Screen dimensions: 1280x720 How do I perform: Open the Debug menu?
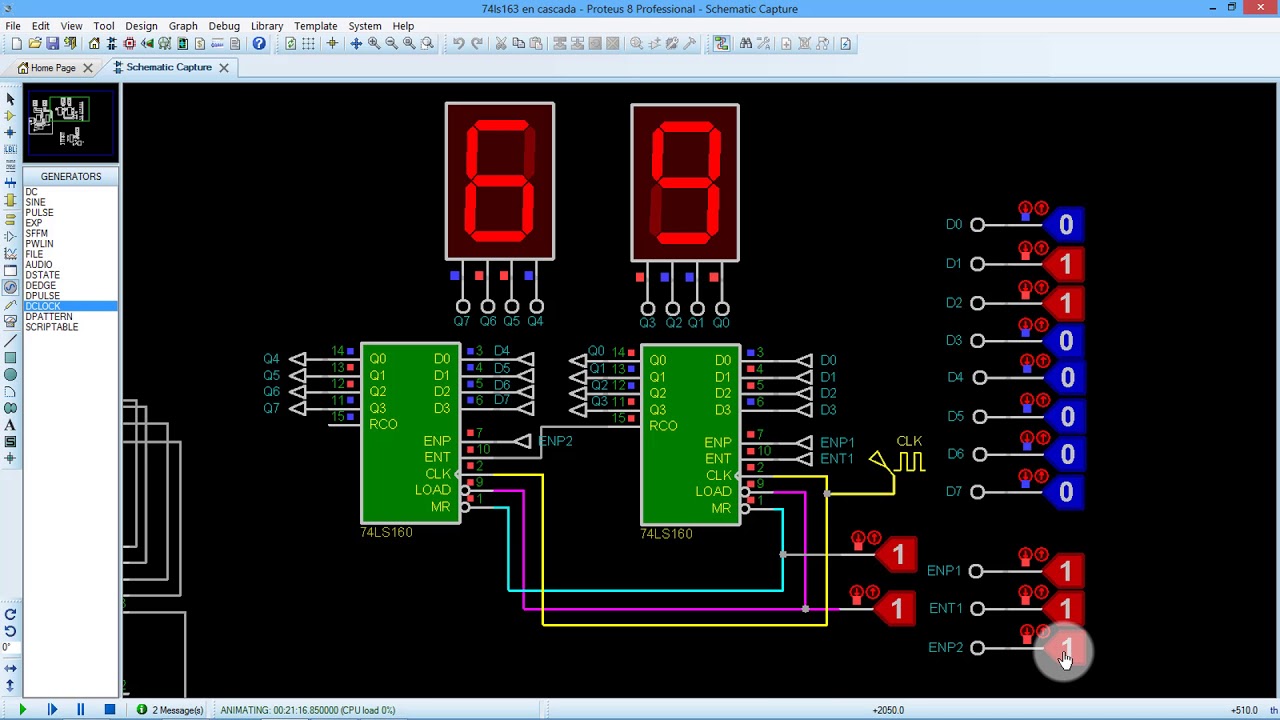224,26
